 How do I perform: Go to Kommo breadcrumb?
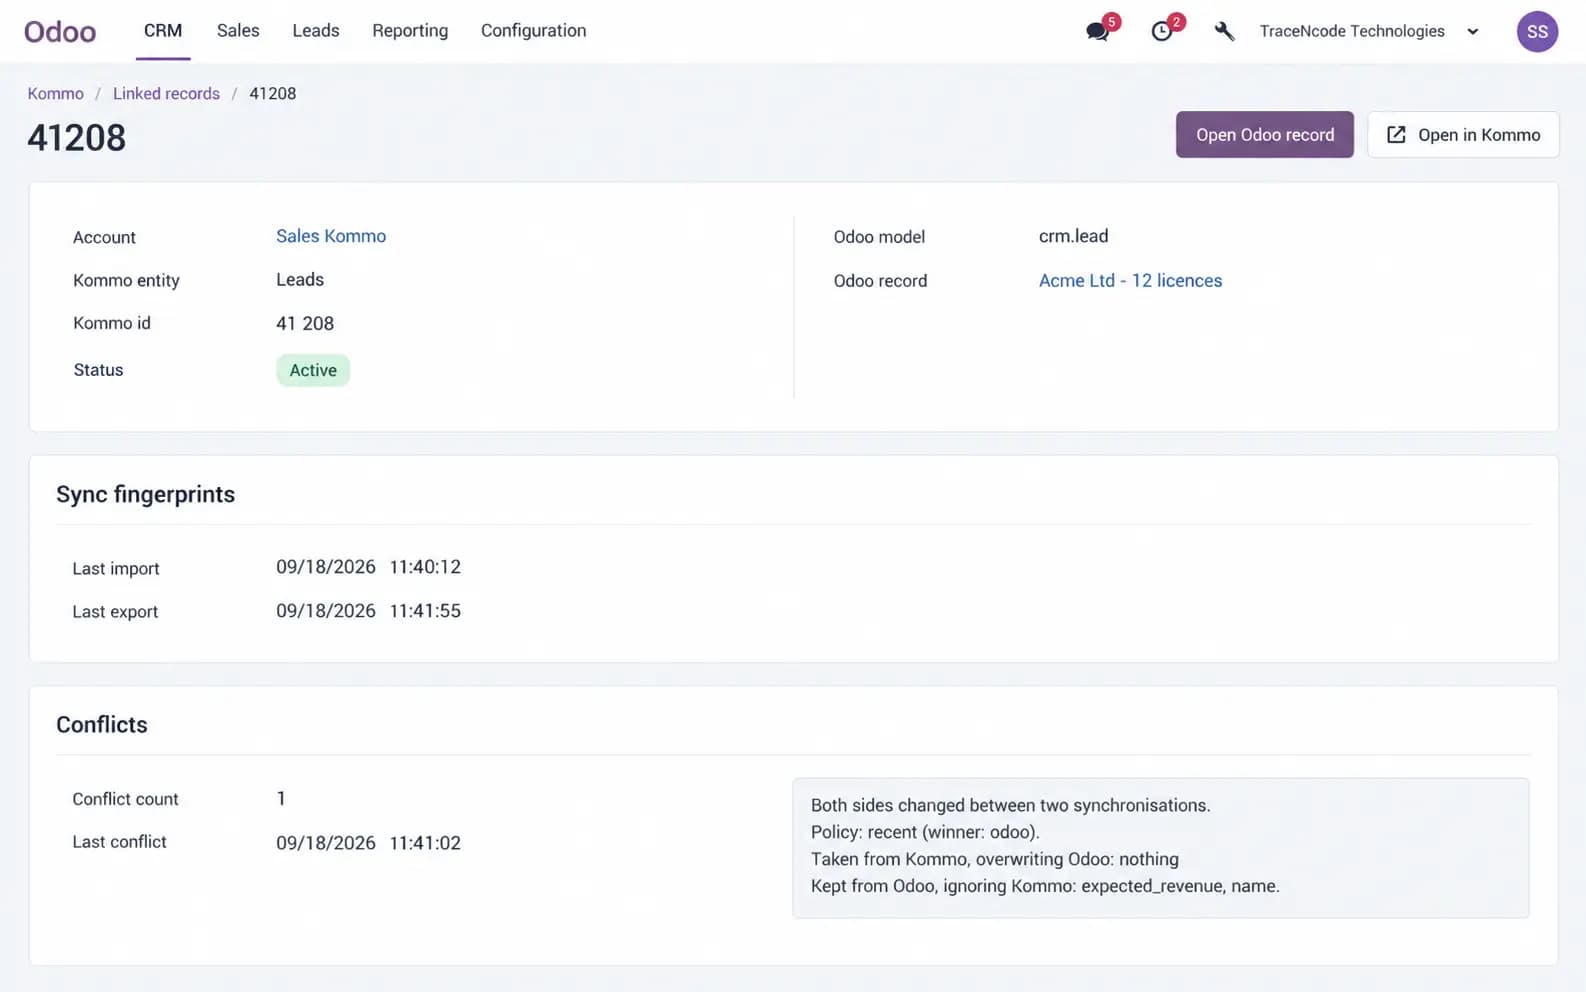click(x=56, y=93)
